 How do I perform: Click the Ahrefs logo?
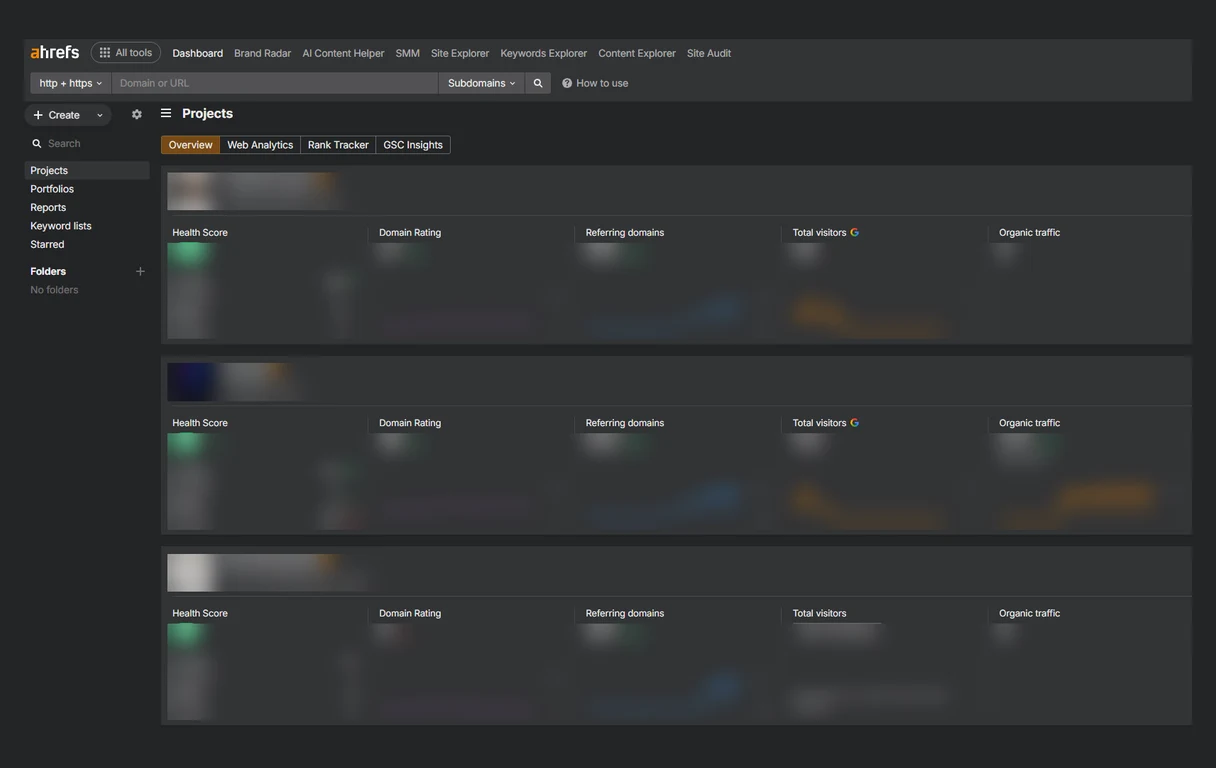[55, 52]
